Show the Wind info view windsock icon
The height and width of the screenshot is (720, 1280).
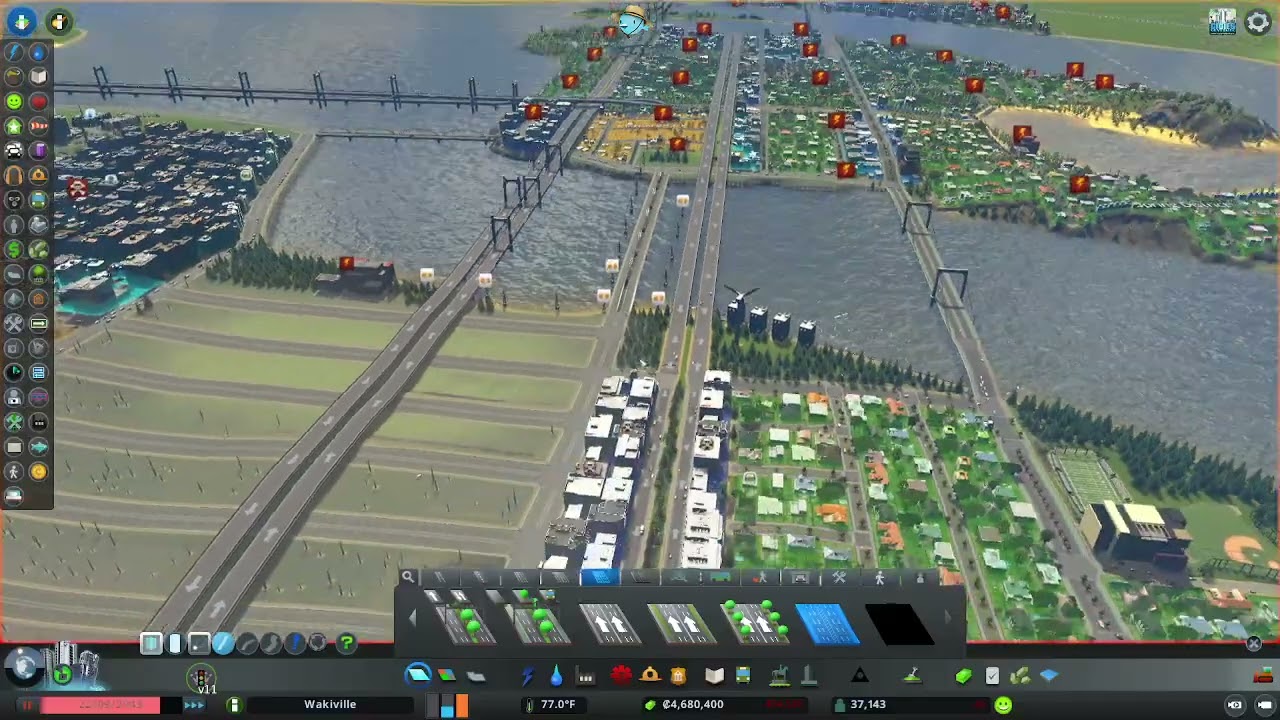pyautogui.click(x=38, y=126)
